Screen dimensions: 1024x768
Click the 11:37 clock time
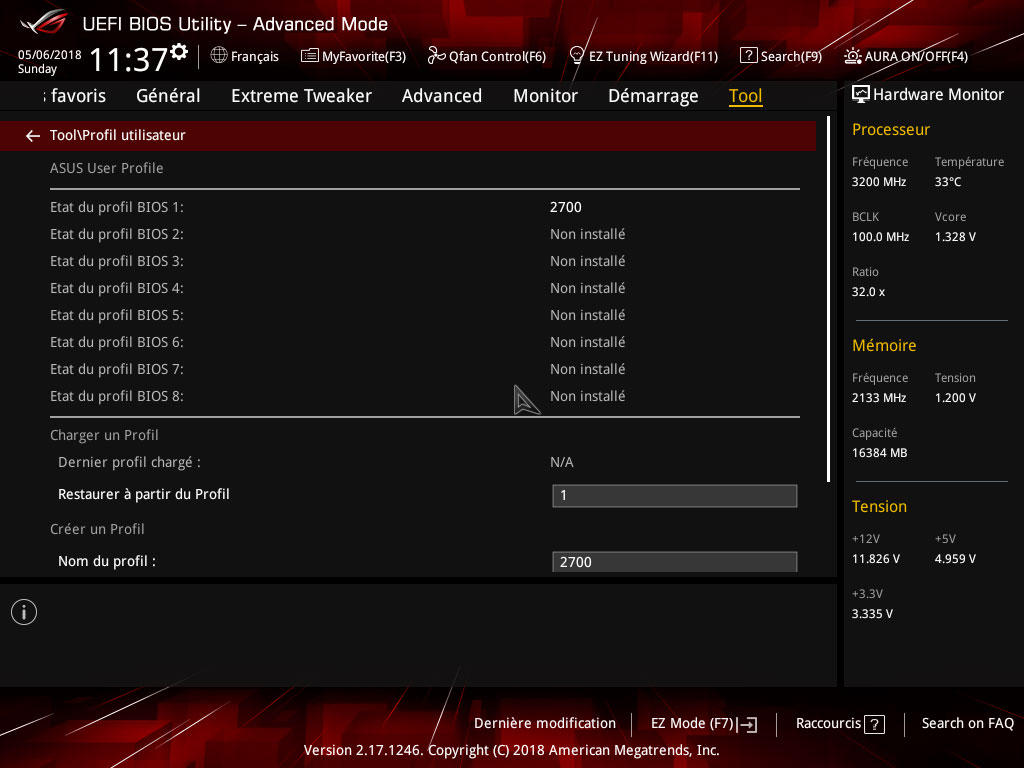[x=129, y=59]
